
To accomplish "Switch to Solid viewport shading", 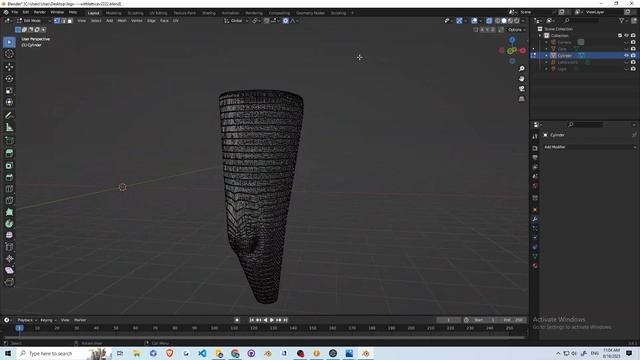I will [504, 20].
